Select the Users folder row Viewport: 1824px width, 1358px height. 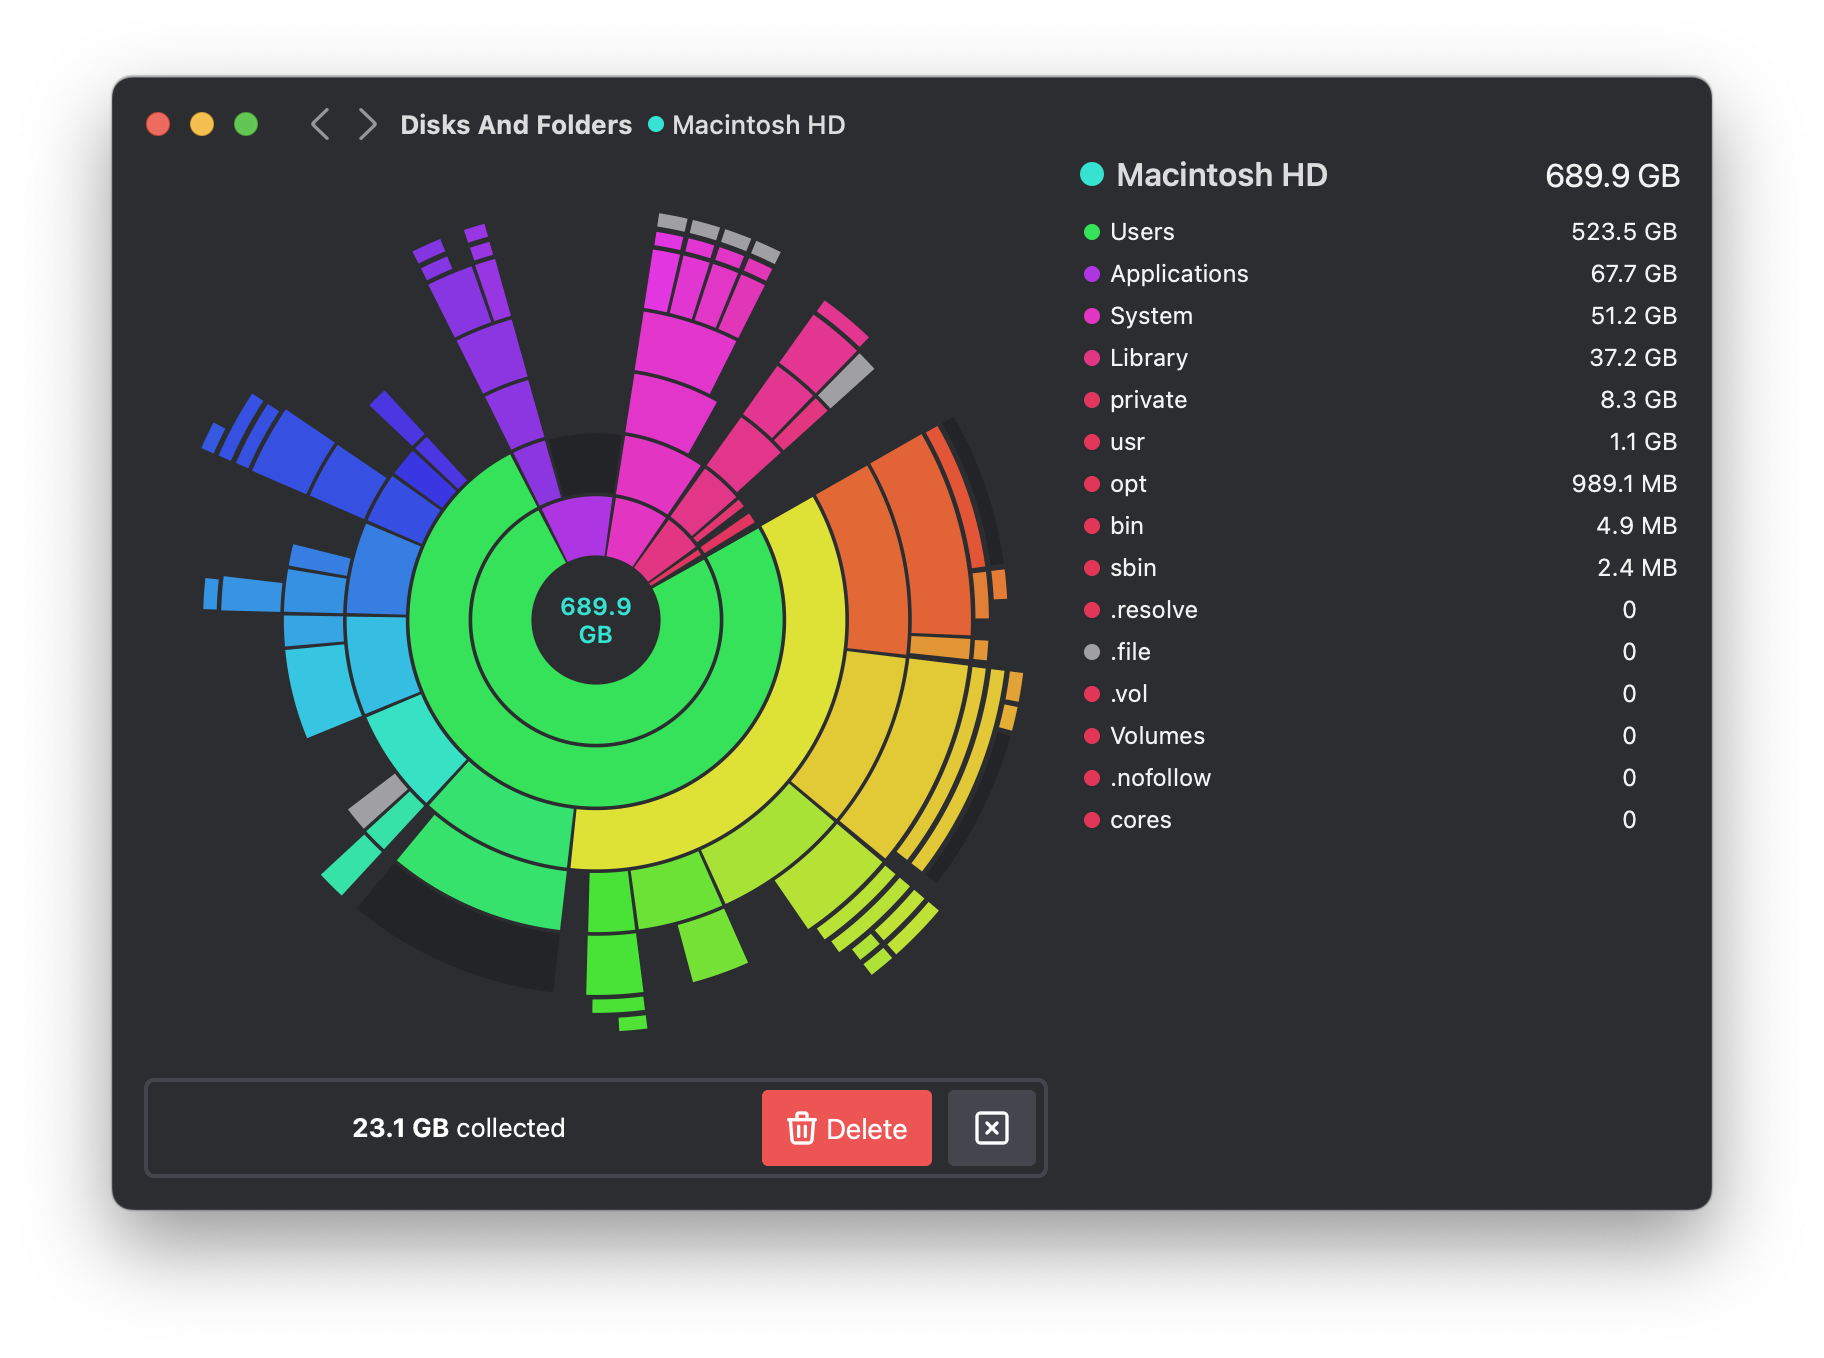click(x=1380, y=232)
